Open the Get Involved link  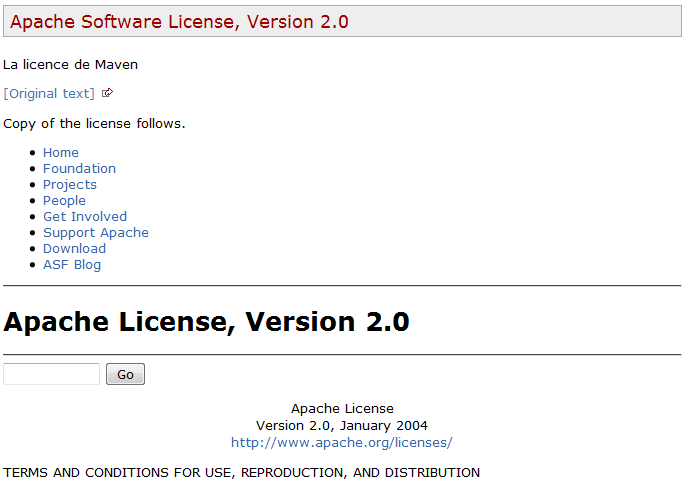tap(85, 217)
